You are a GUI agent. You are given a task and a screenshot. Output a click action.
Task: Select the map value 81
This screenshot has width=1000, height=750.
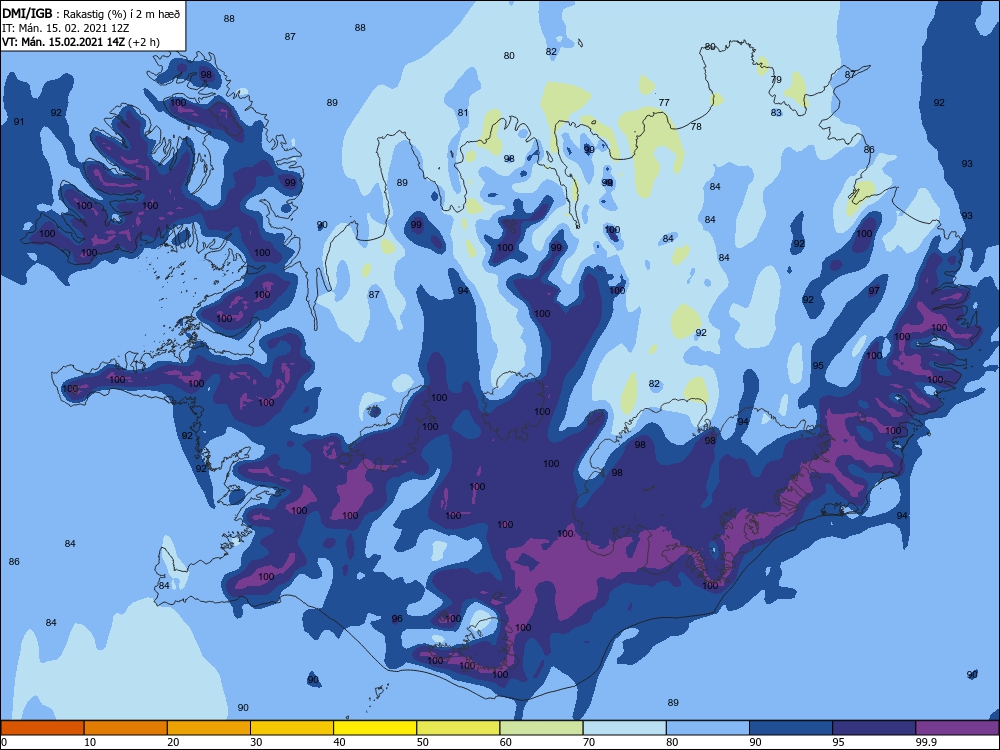463,113
